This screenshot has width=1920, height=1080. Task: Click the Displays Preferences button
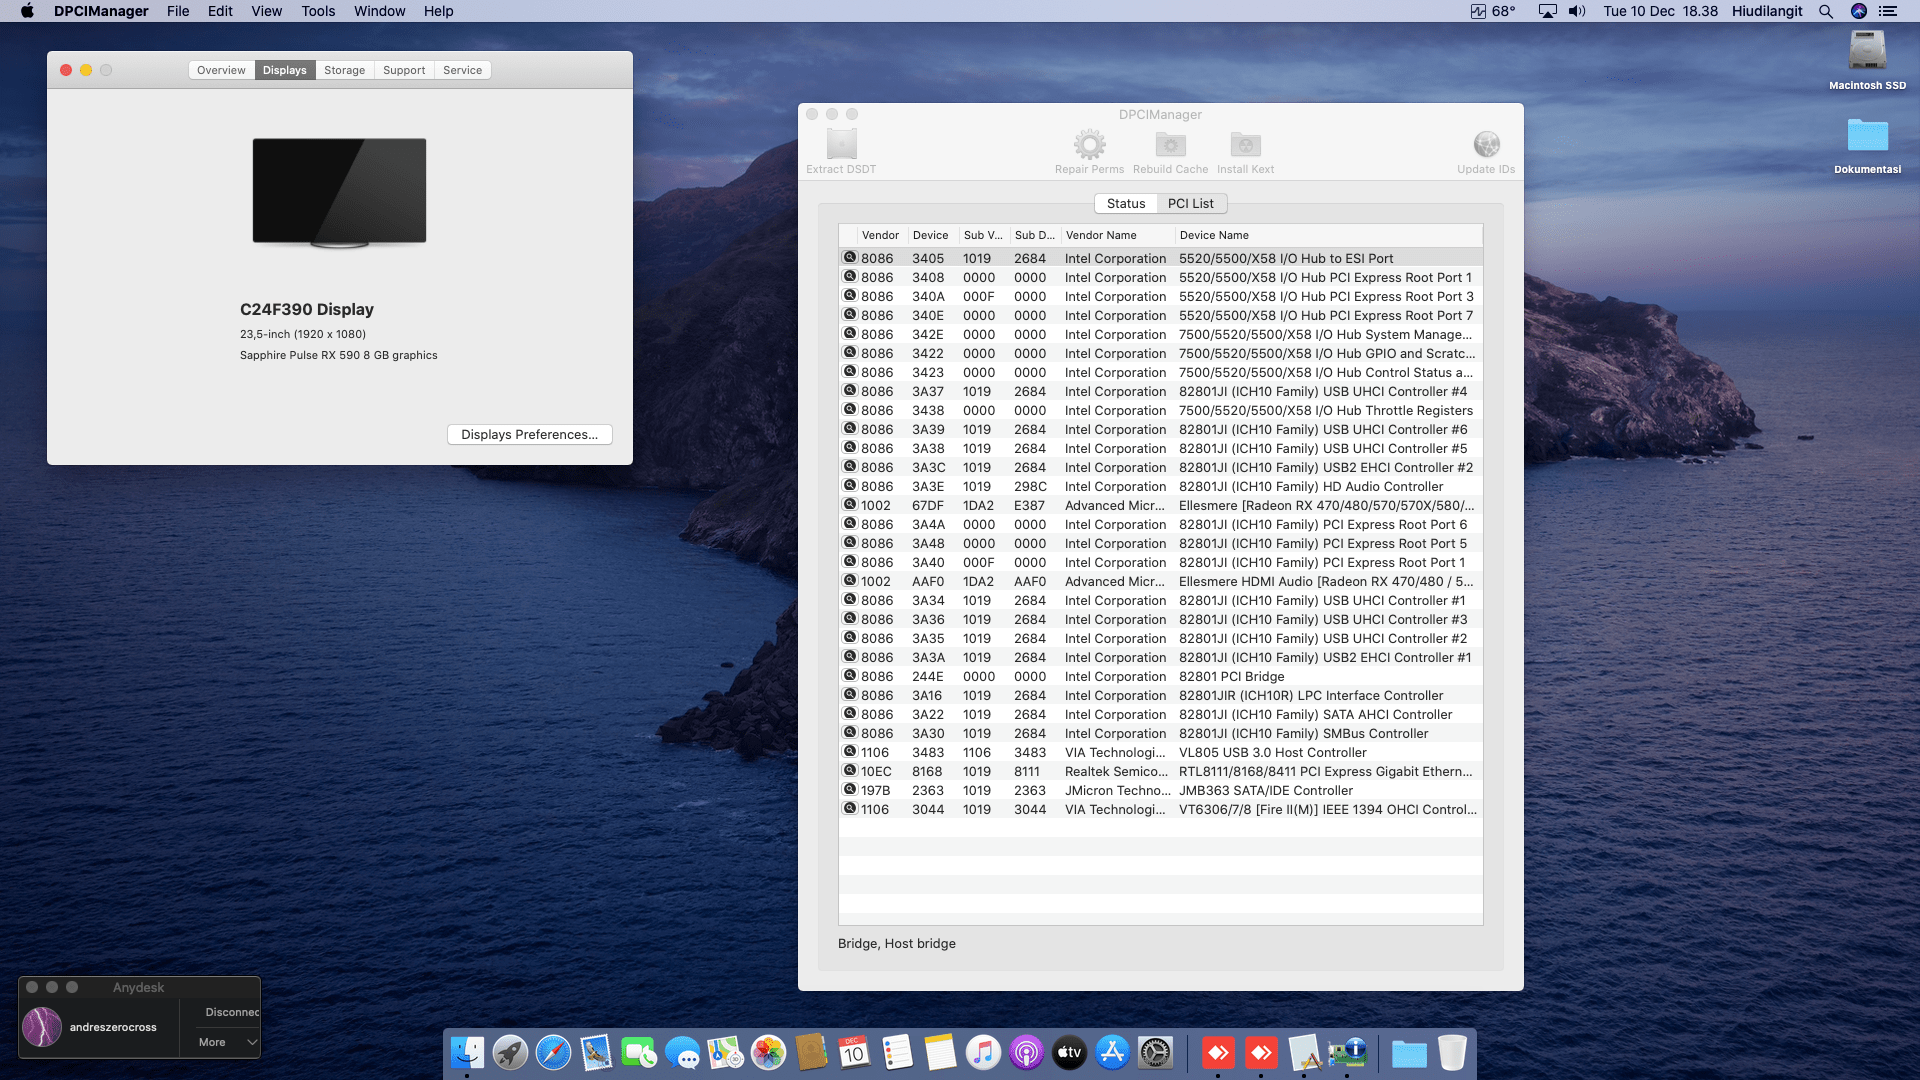tap(529, 434)
